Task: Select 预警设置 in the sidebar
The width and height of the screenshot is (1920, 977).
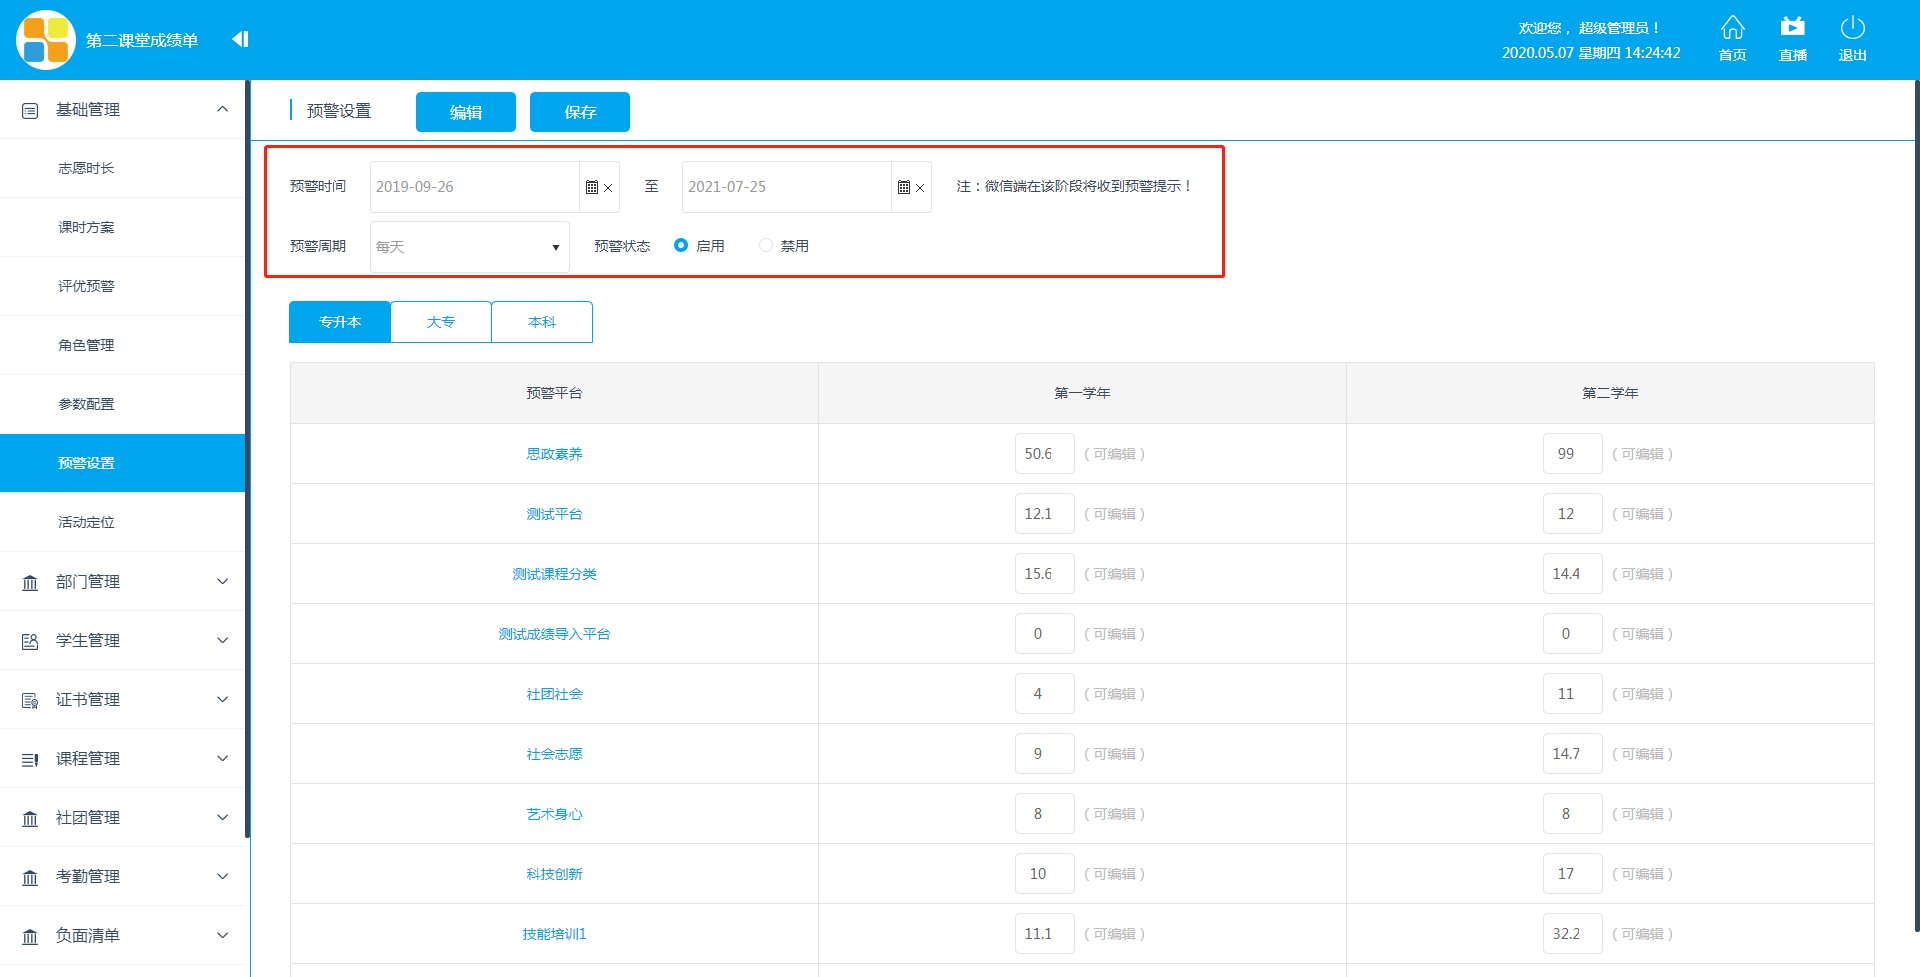Action: (x=122, y=463)
